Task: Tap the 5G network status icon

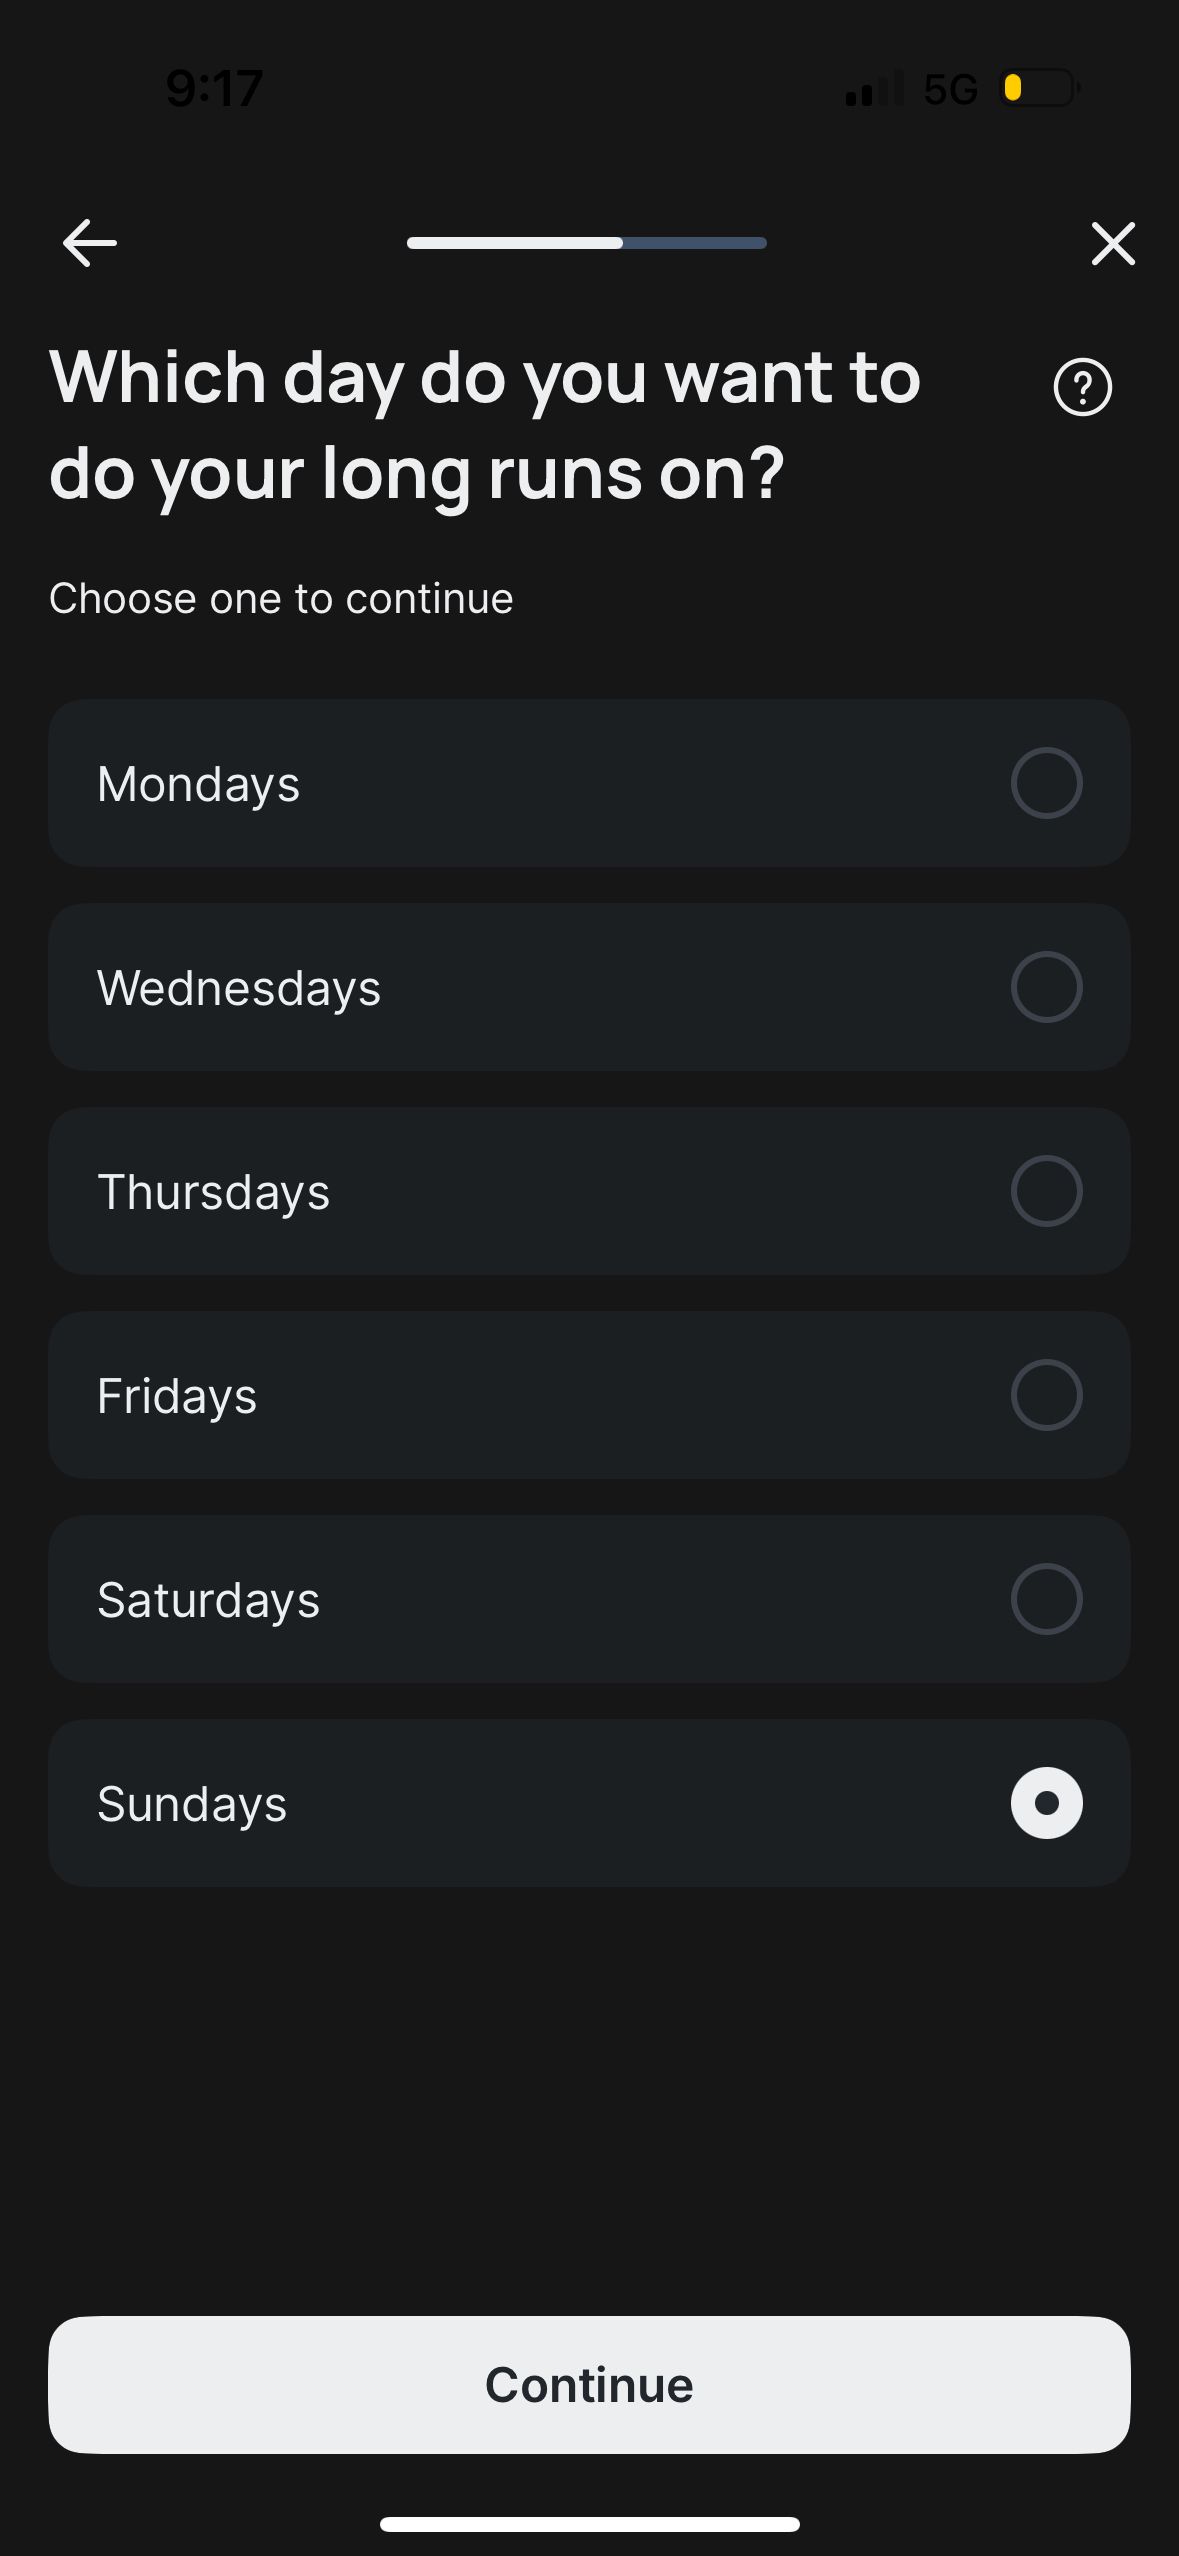Action: 950,89
